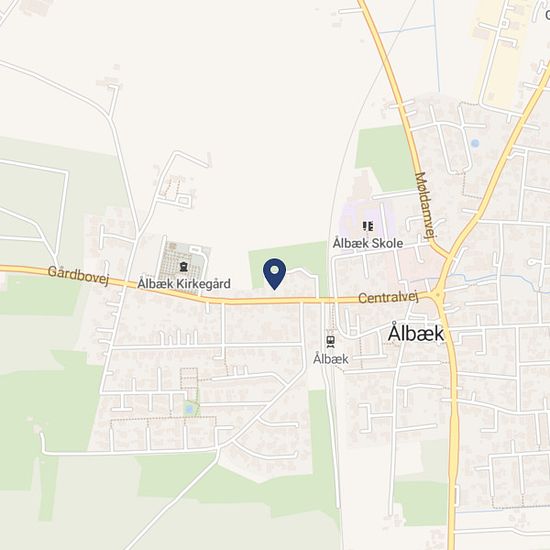The image size is (550, 550).
Task: Tap the Ålbæk Skole school icon
Action: tap(368, 226)
